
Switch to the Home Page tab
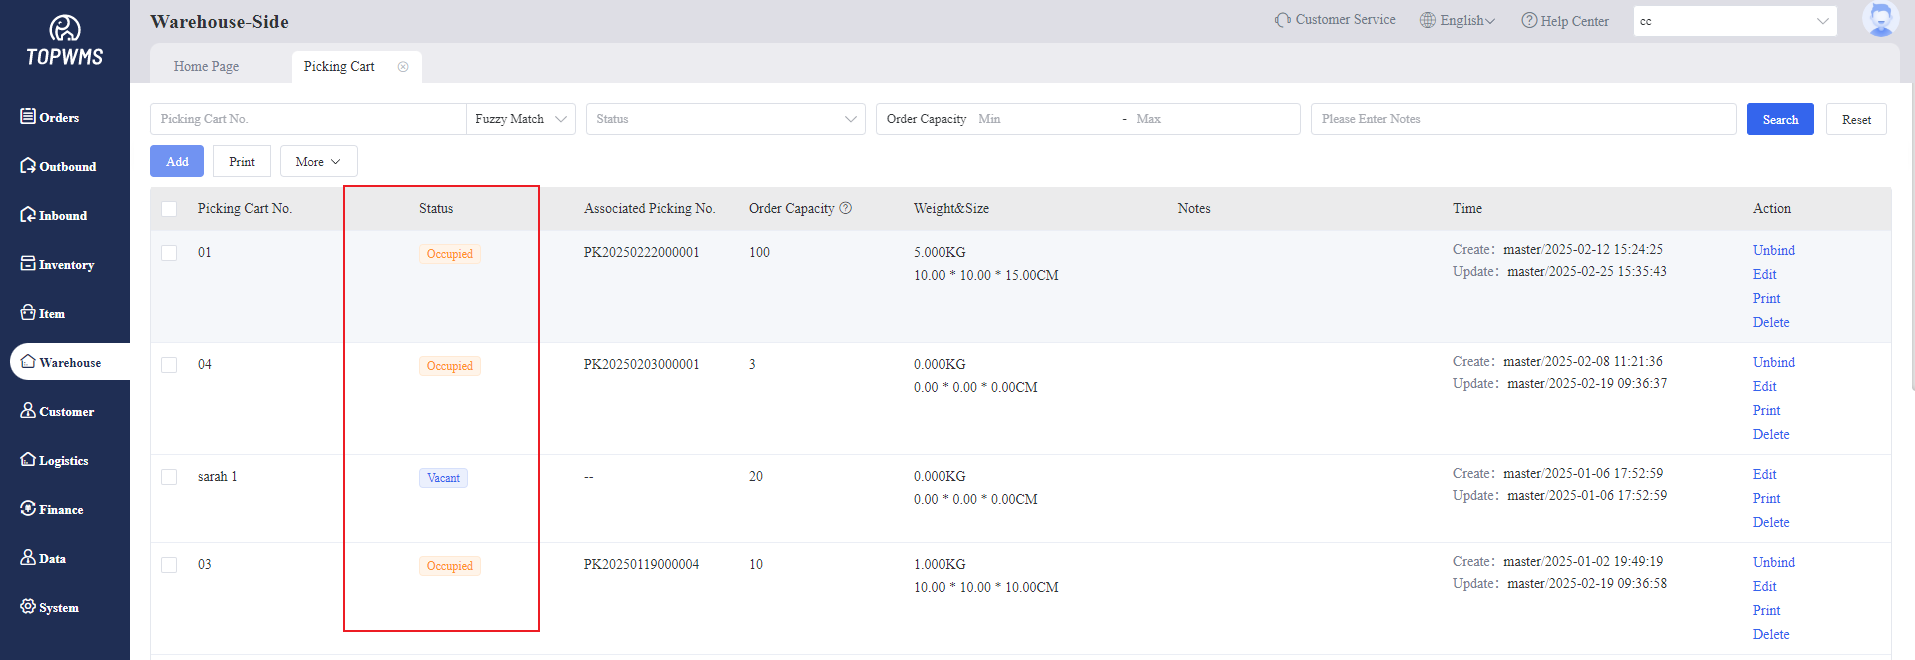[206, 67]
